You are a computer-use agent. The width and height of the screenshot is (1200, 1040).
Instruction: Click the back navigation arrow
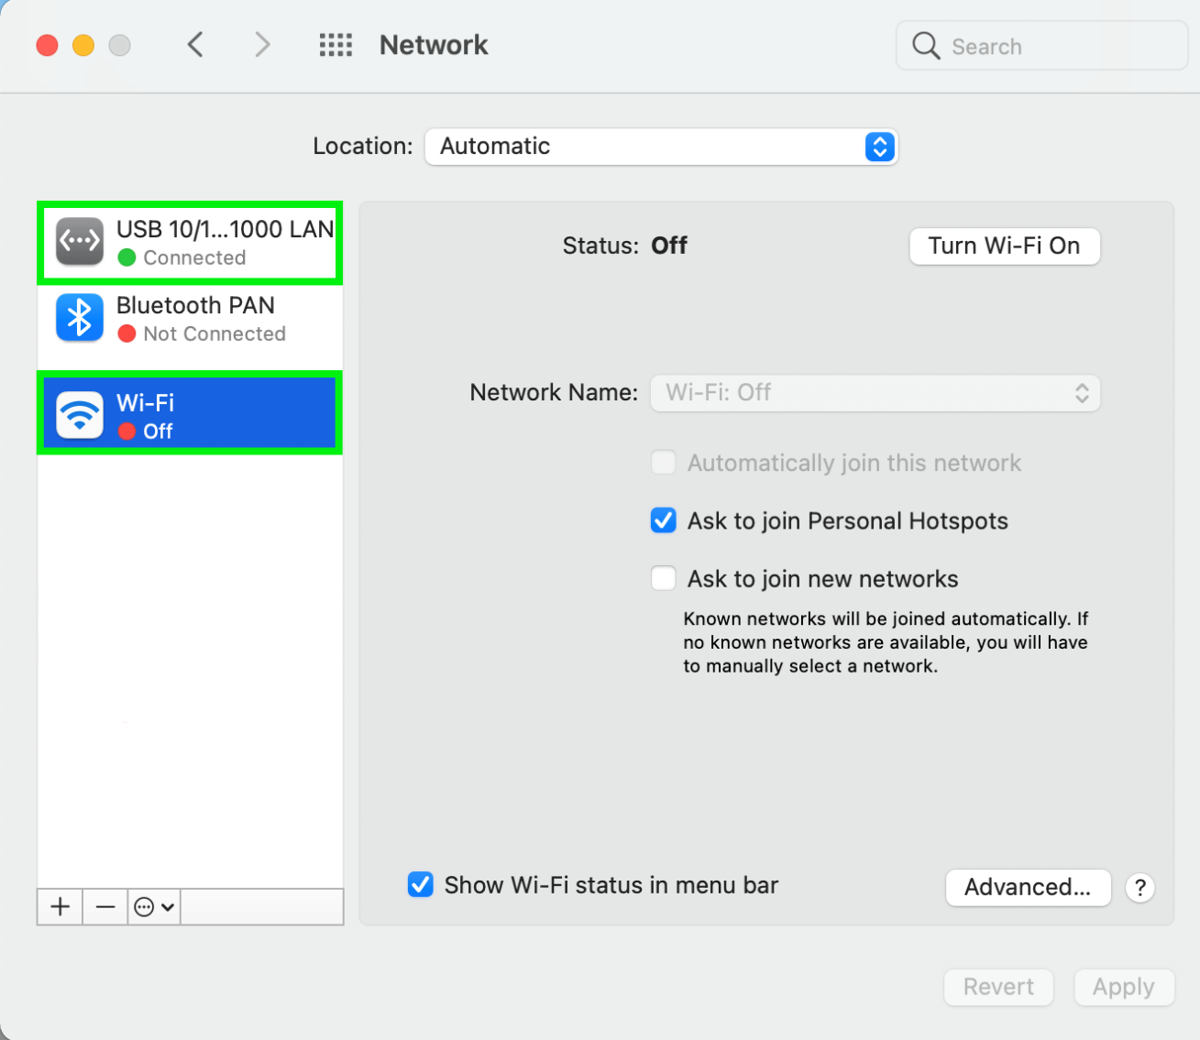click(196, 45)
